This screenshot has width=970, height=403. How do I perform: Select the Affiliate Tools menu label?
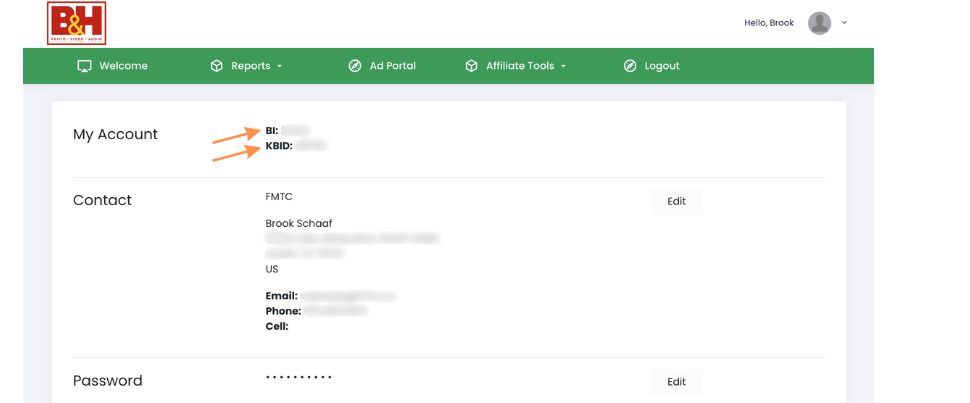point(520,66)
